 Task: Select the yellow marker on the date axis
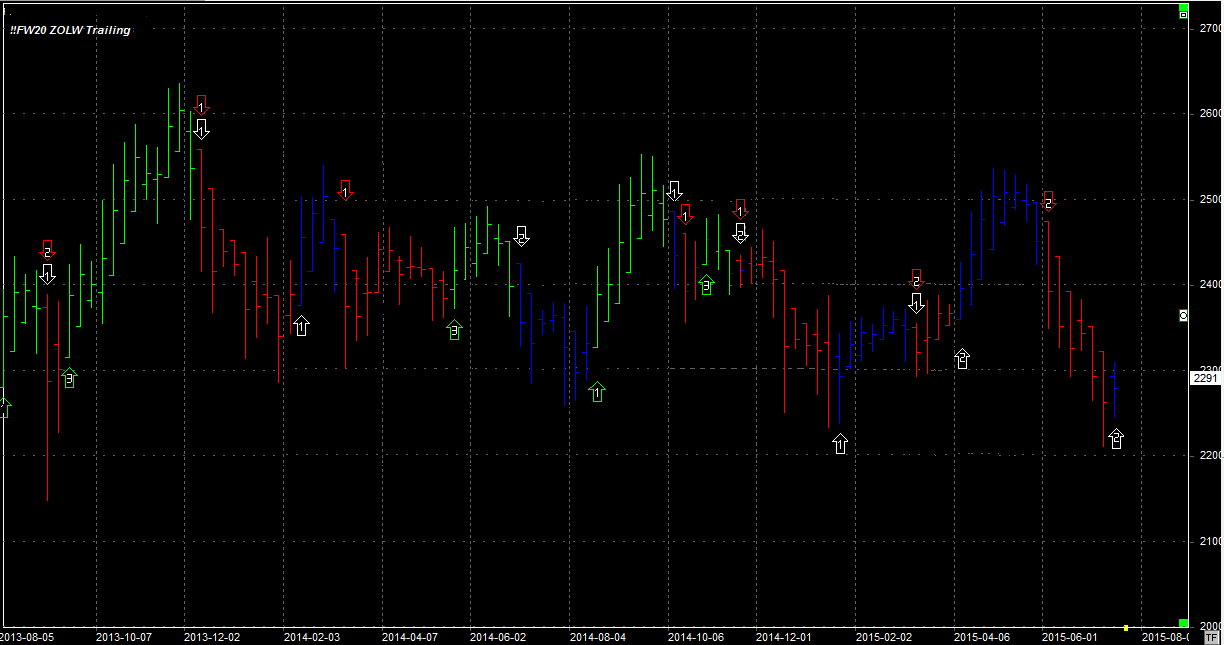point(1126,628)
